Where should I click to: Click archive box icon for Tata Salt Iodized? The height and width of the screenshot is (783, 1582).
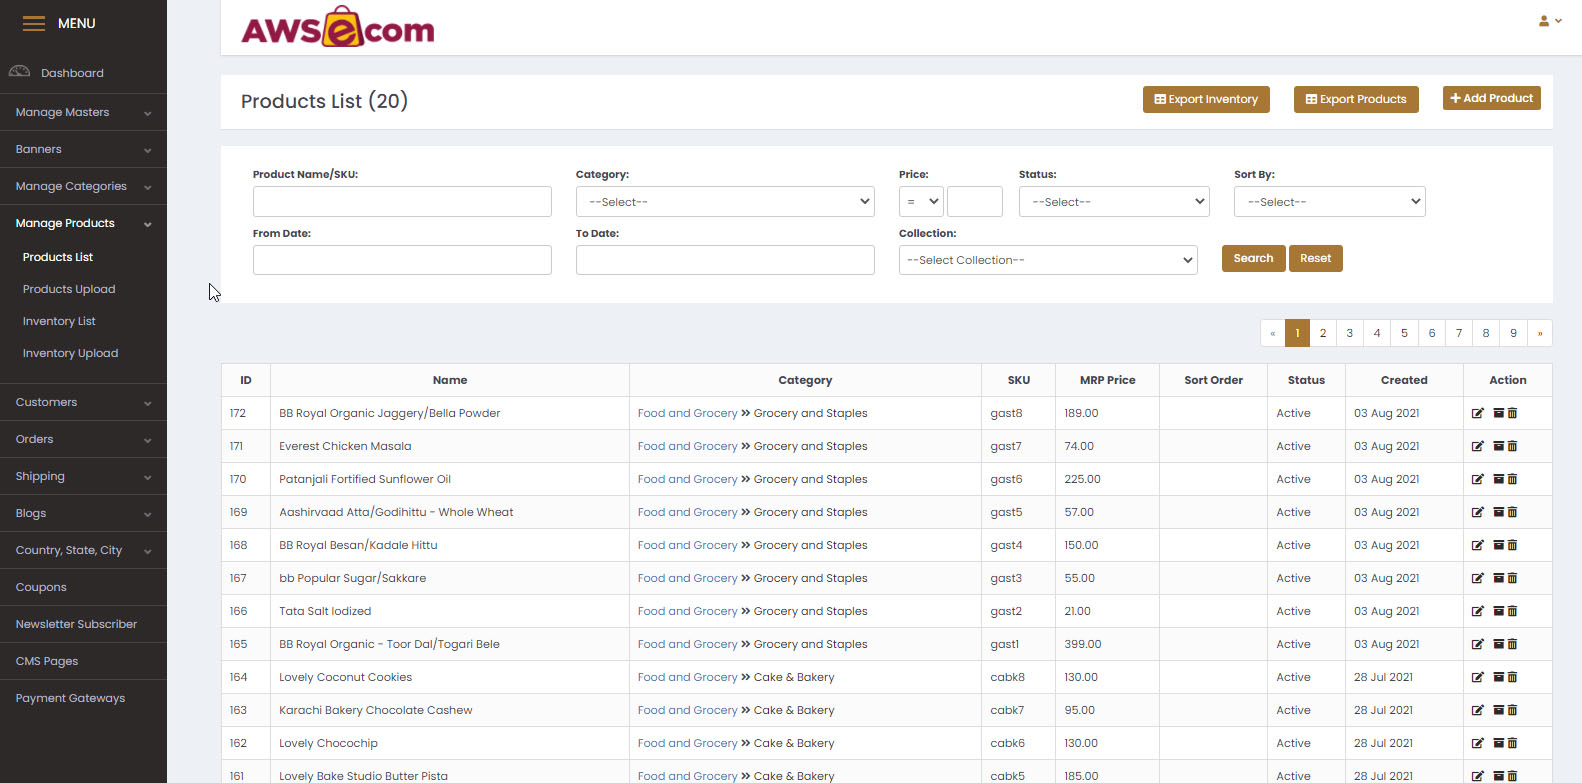pos(1498,611)
